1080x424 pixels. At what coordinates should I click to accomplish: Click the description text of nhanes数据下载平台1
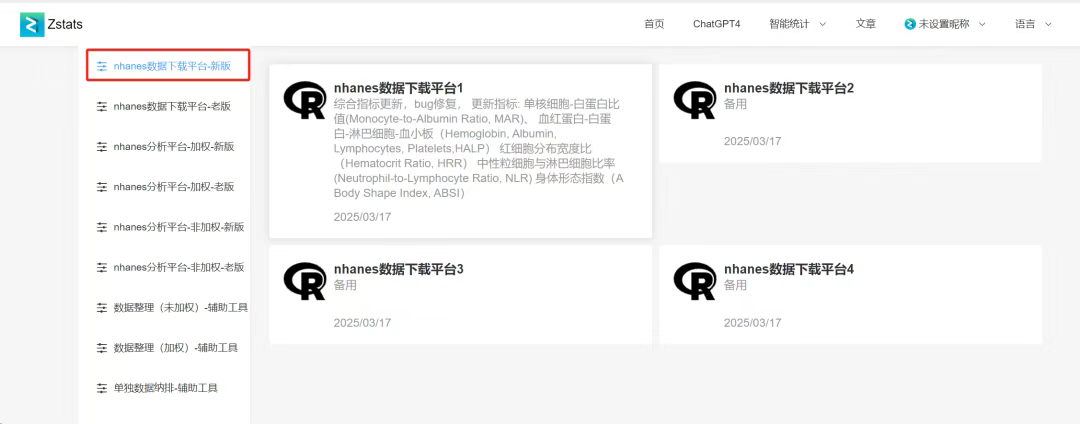pyautogui.click(x=479, y=149)
